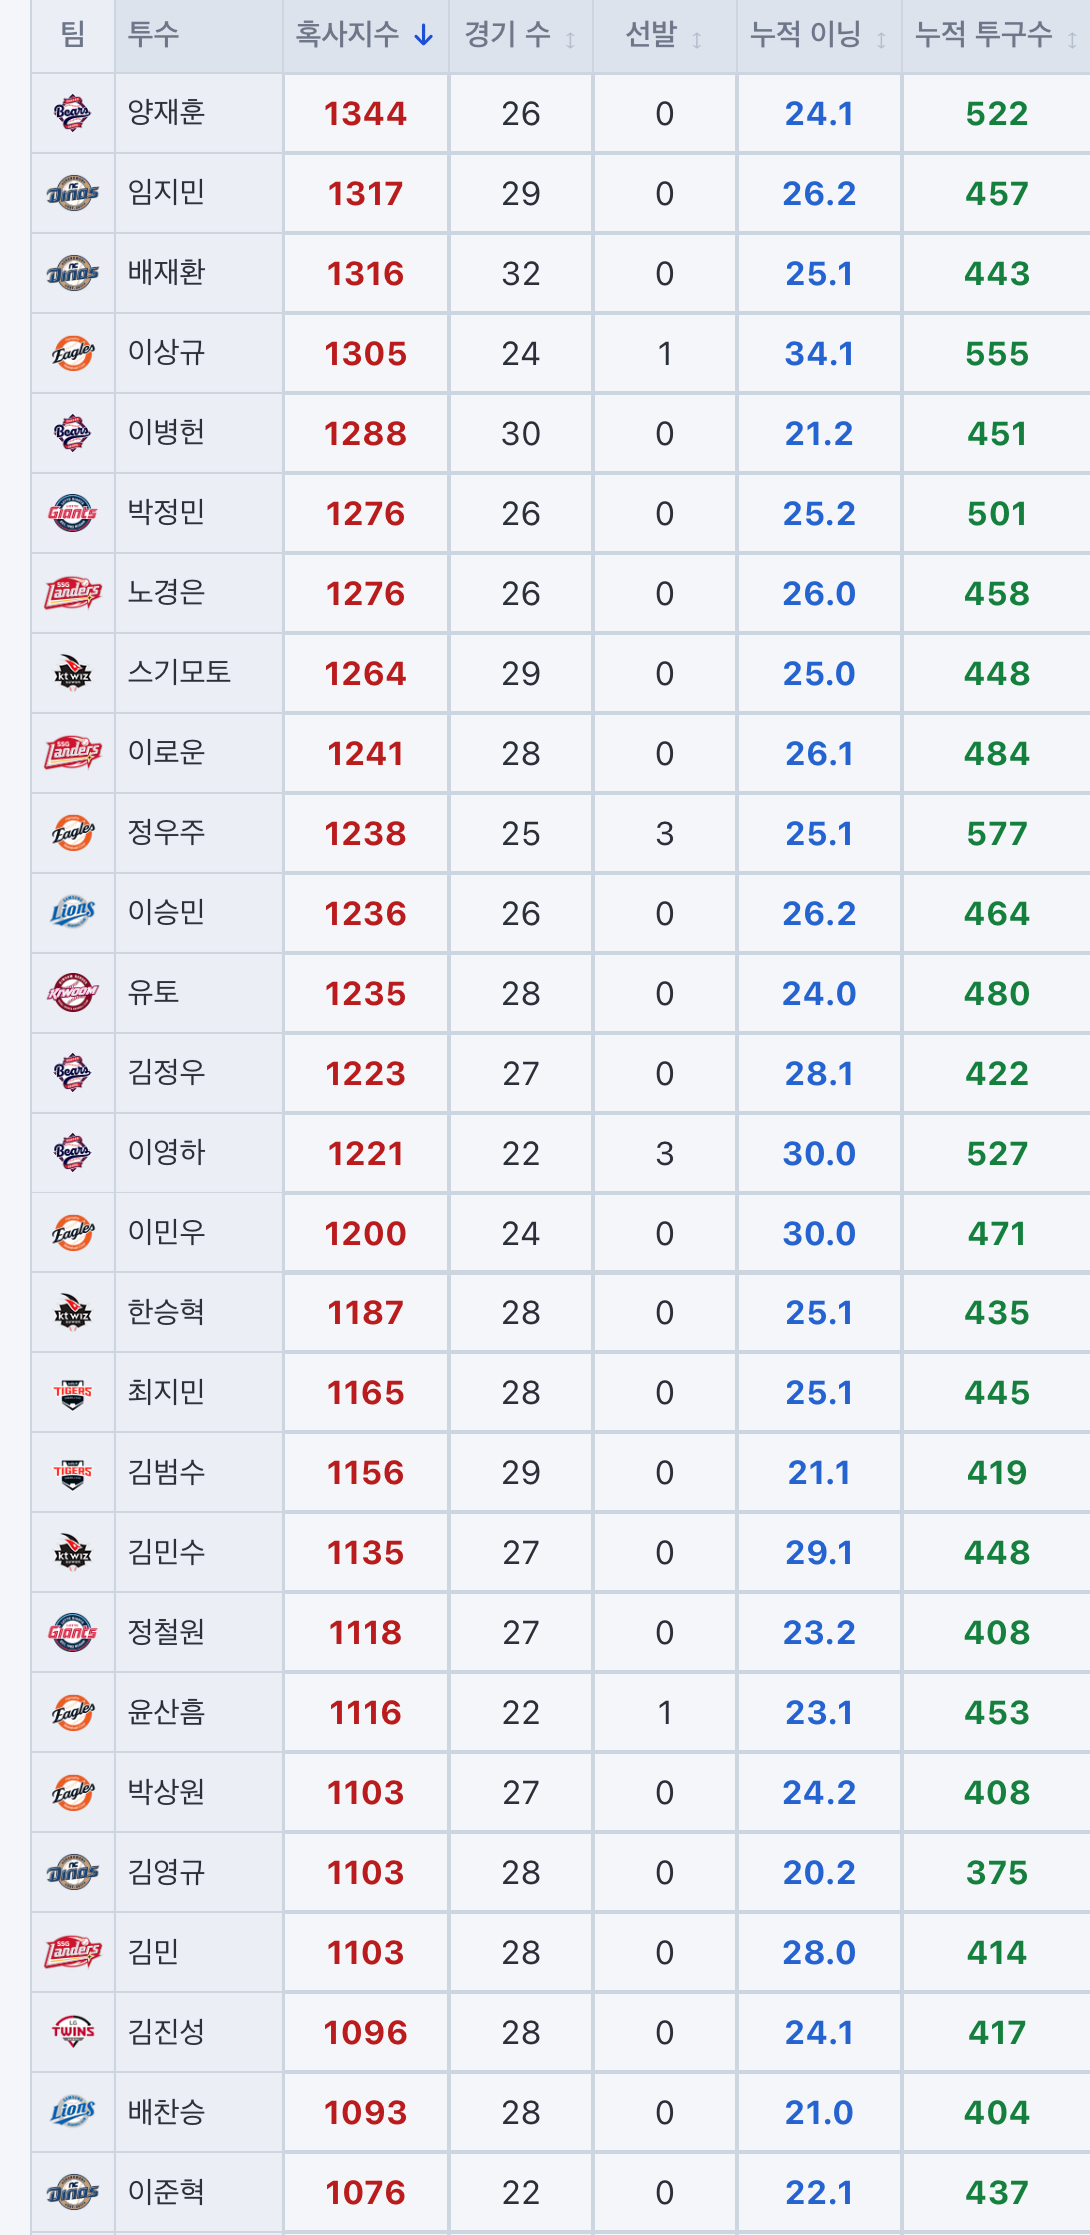Click the kt wiz logo next to 스기모토
This screenshot has height=2235, width=1090.
point(73,673)
